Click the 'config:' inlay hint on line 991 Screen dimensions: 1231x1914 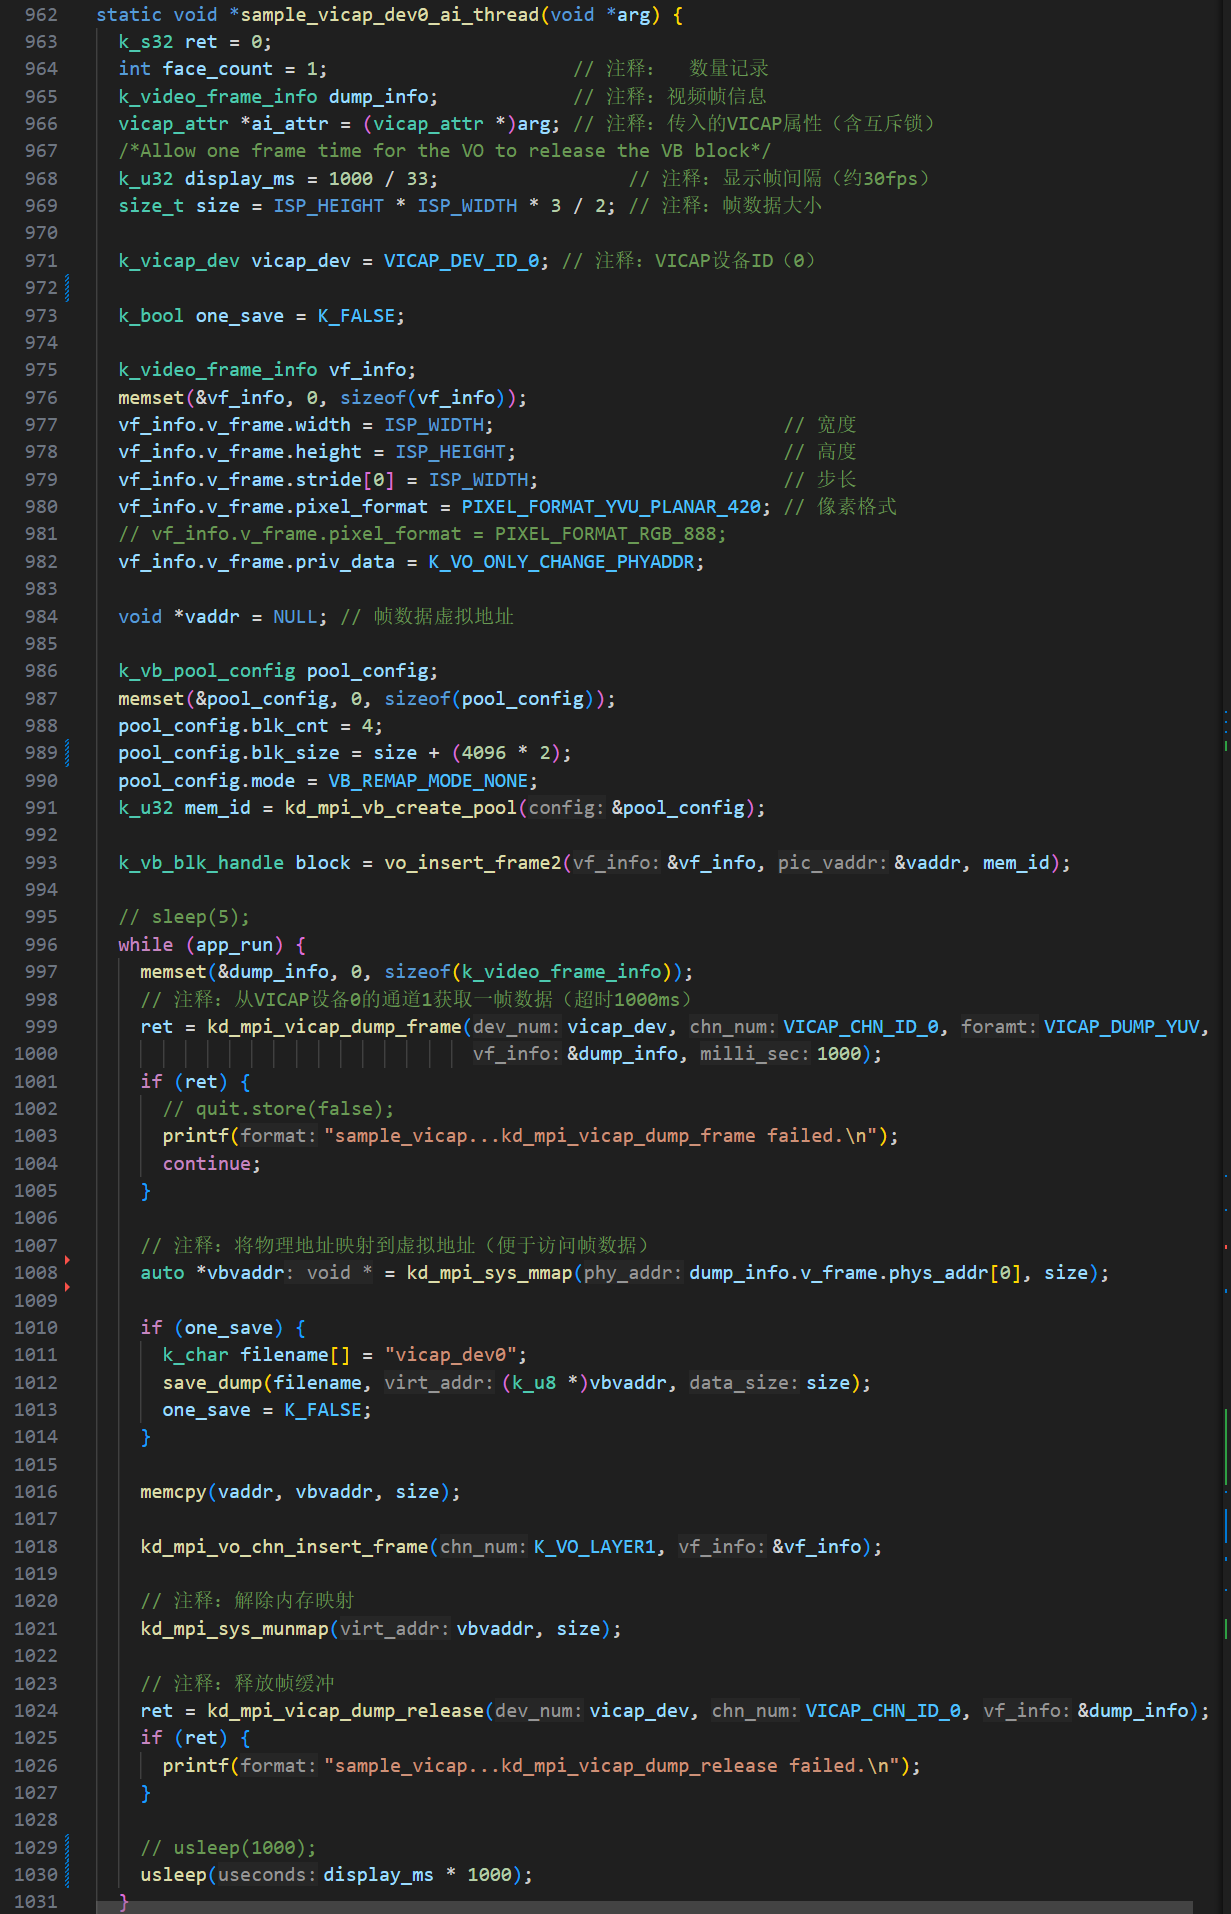point(566,808)
